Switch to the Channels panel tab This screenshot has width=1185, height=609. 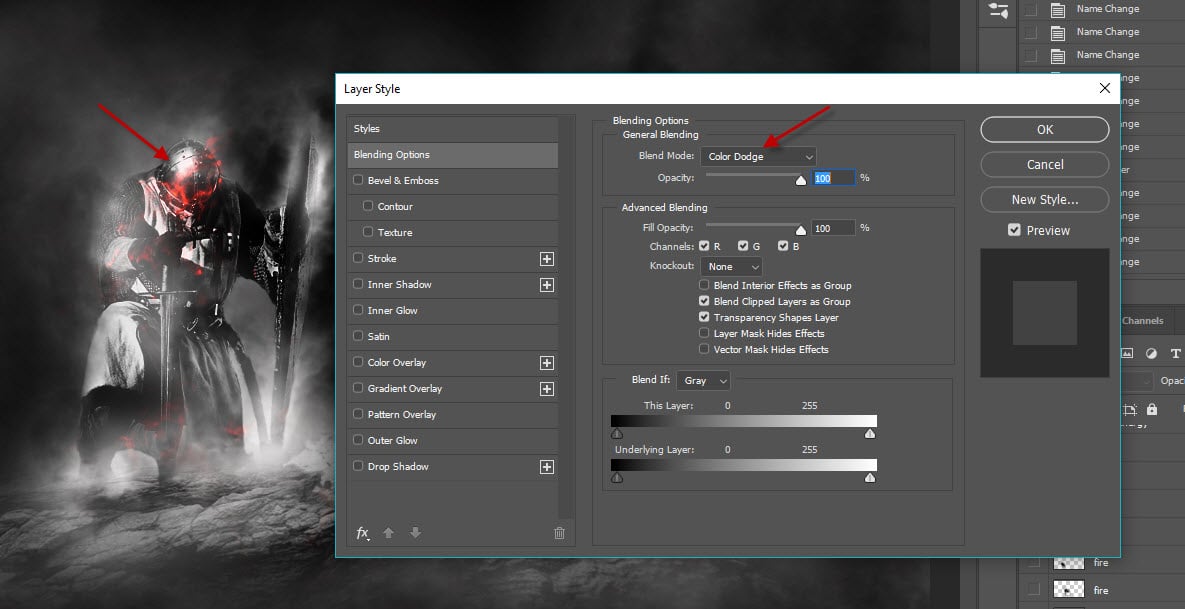(x=1142, y=321)
